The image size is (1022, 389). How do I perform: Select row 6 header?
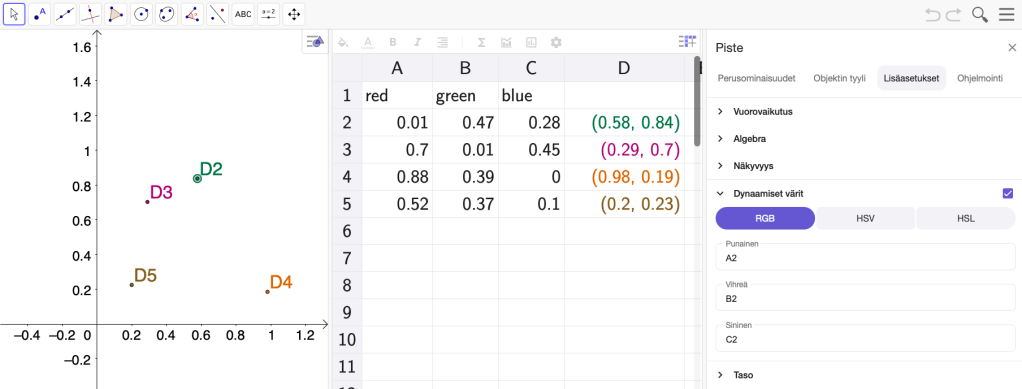(x=347, y=231)
